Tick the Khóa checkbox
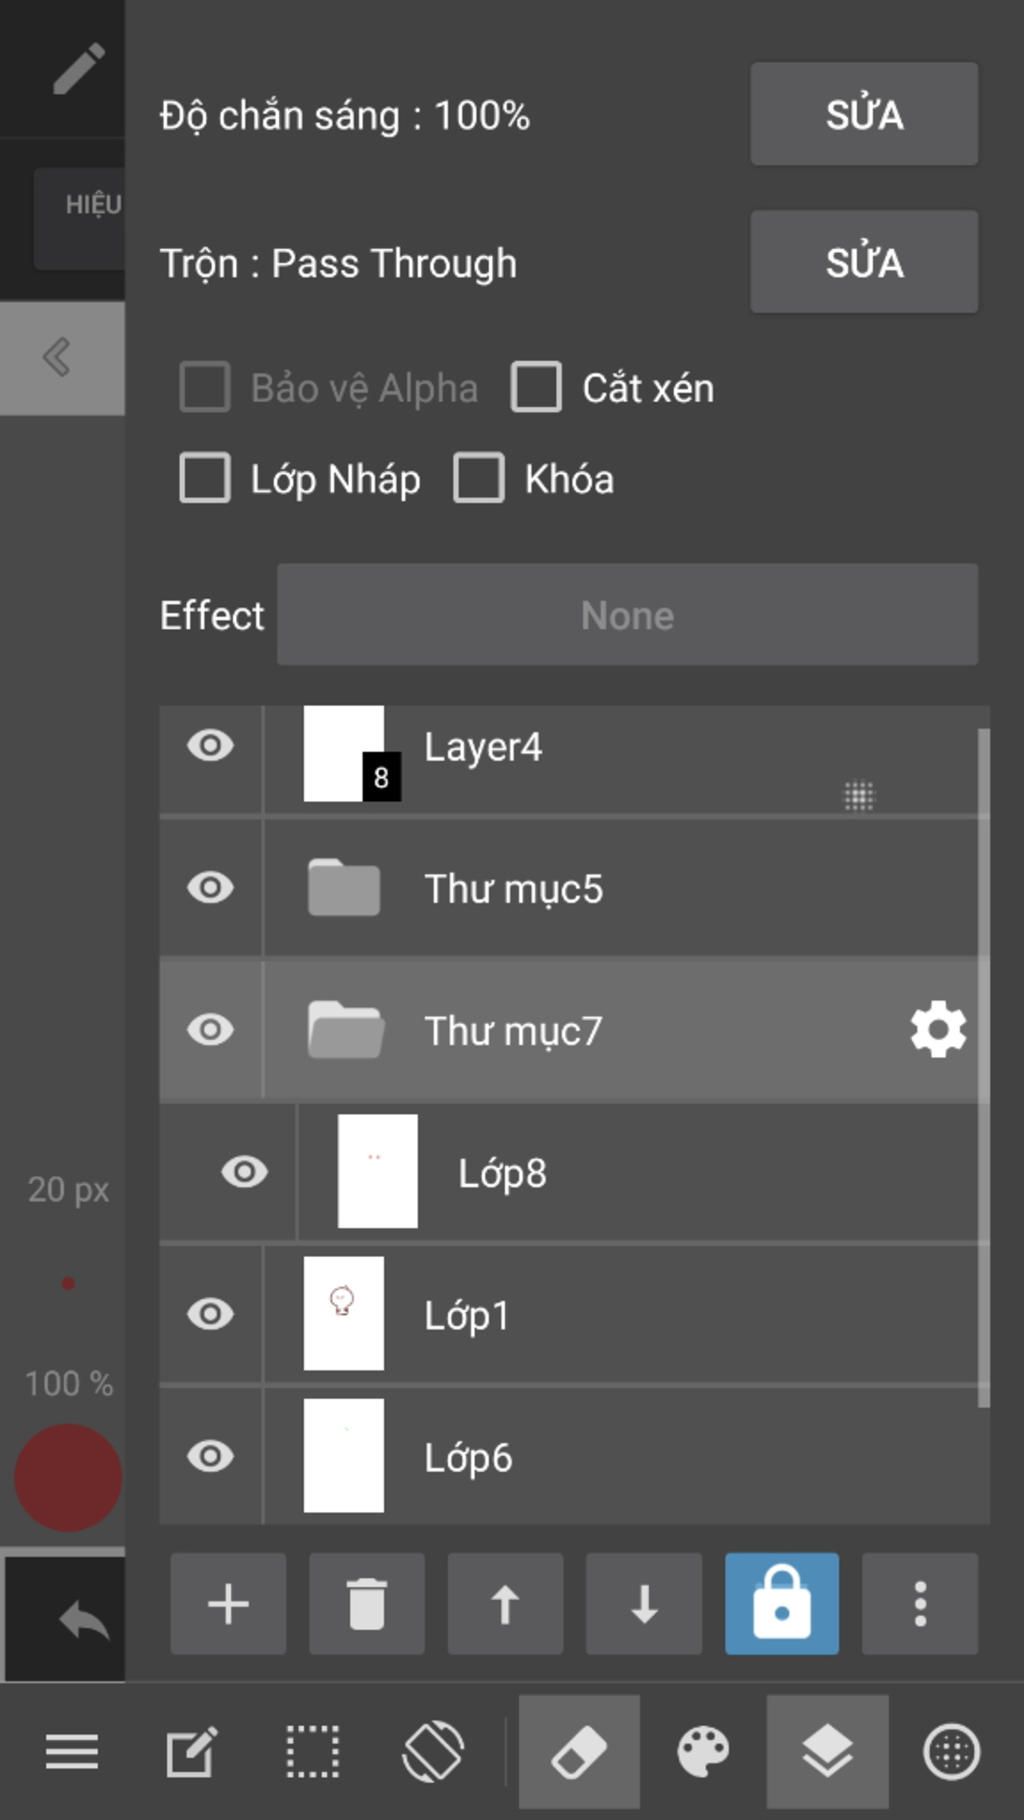 point(479,478)
